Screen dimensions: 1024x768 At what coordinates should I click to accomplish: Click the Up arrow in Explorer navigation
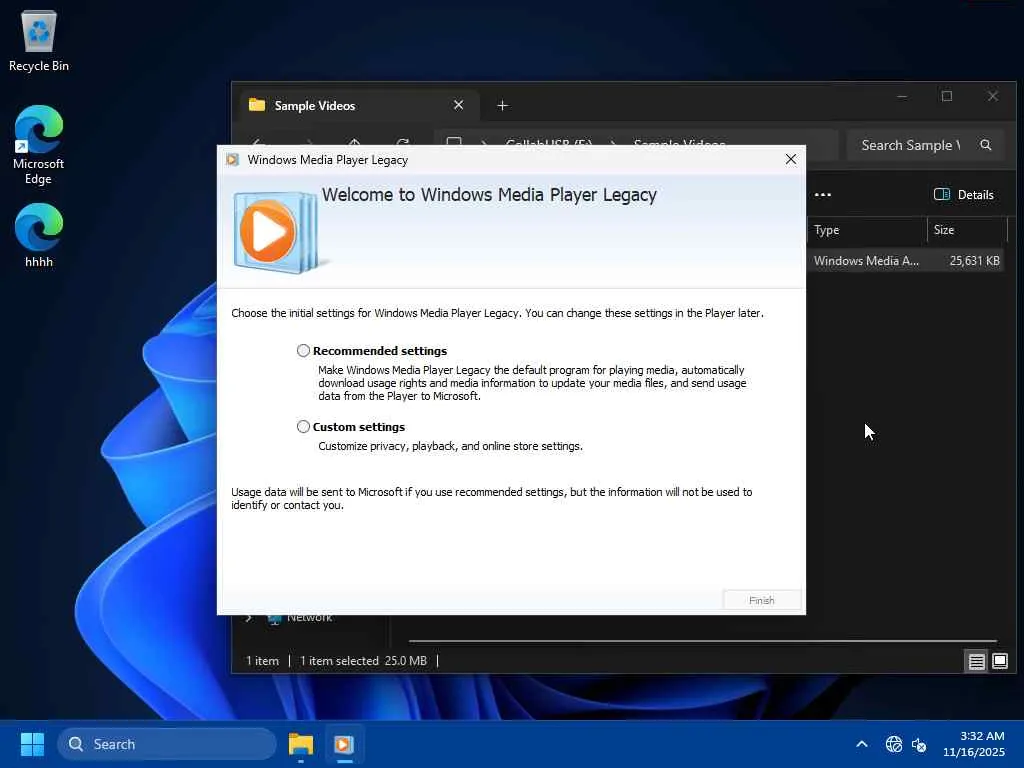coord(355,142)
